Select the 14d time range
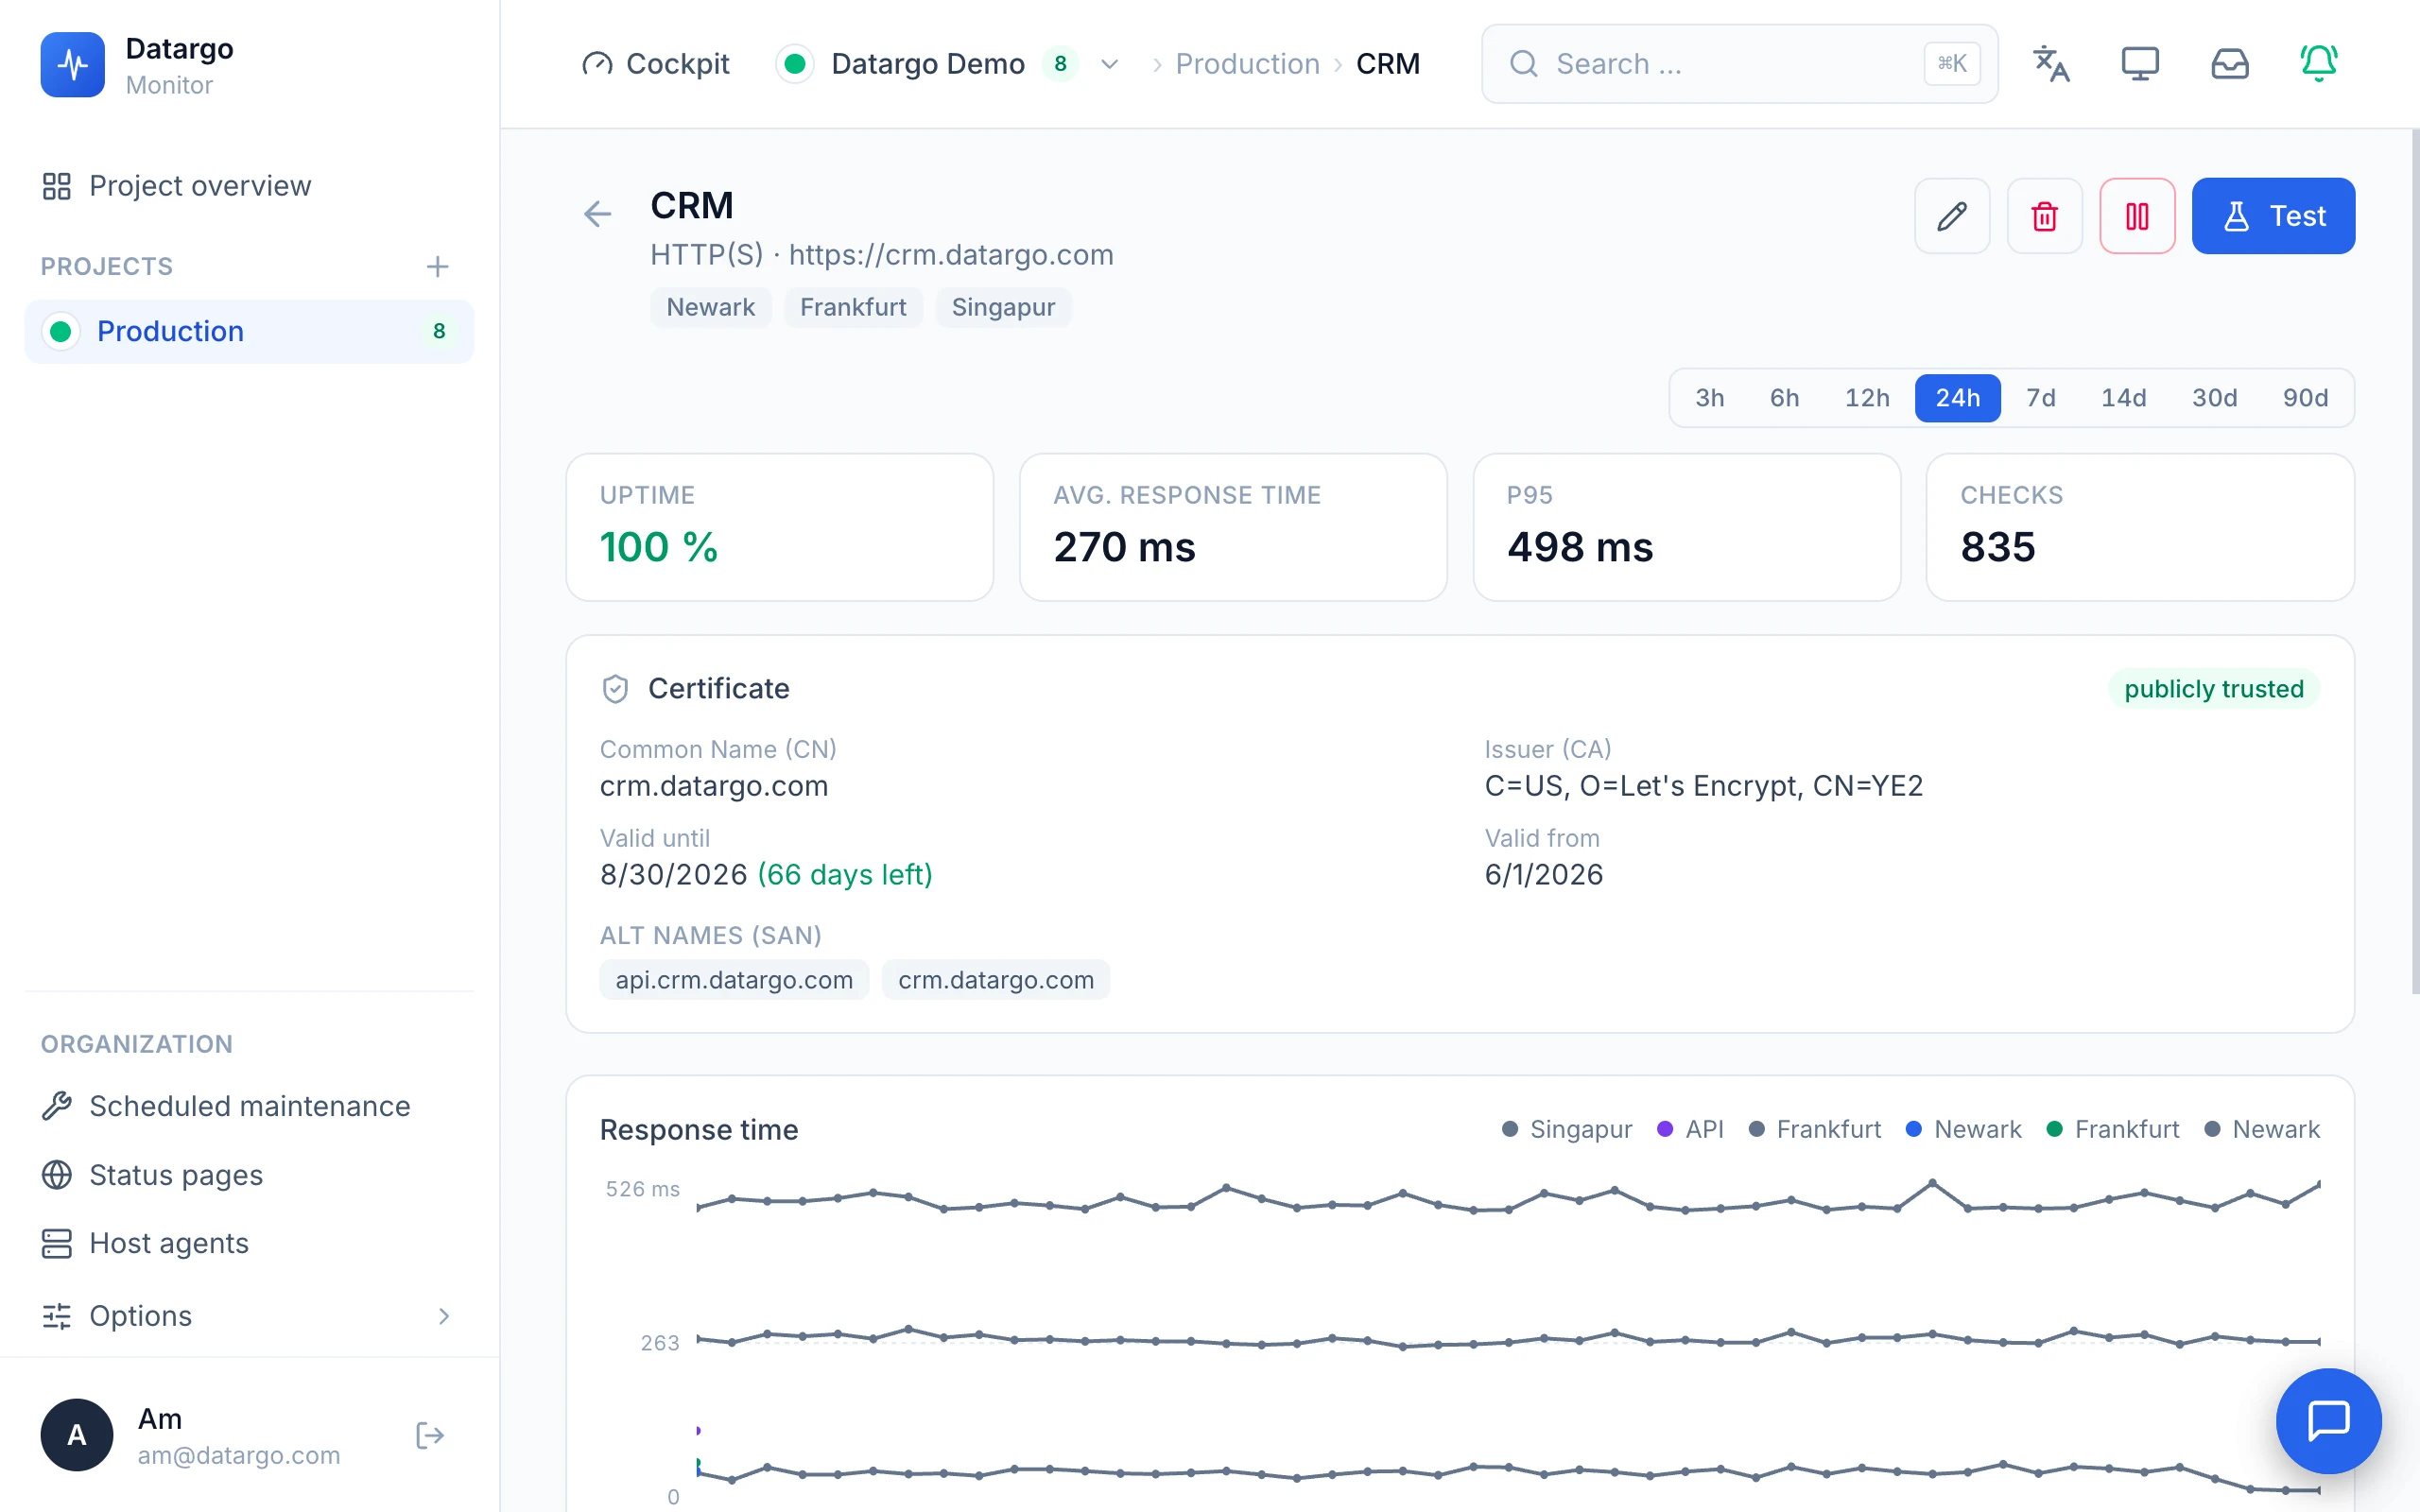The height and width of the screenshot is (1512, 2420). [2123, 398]
